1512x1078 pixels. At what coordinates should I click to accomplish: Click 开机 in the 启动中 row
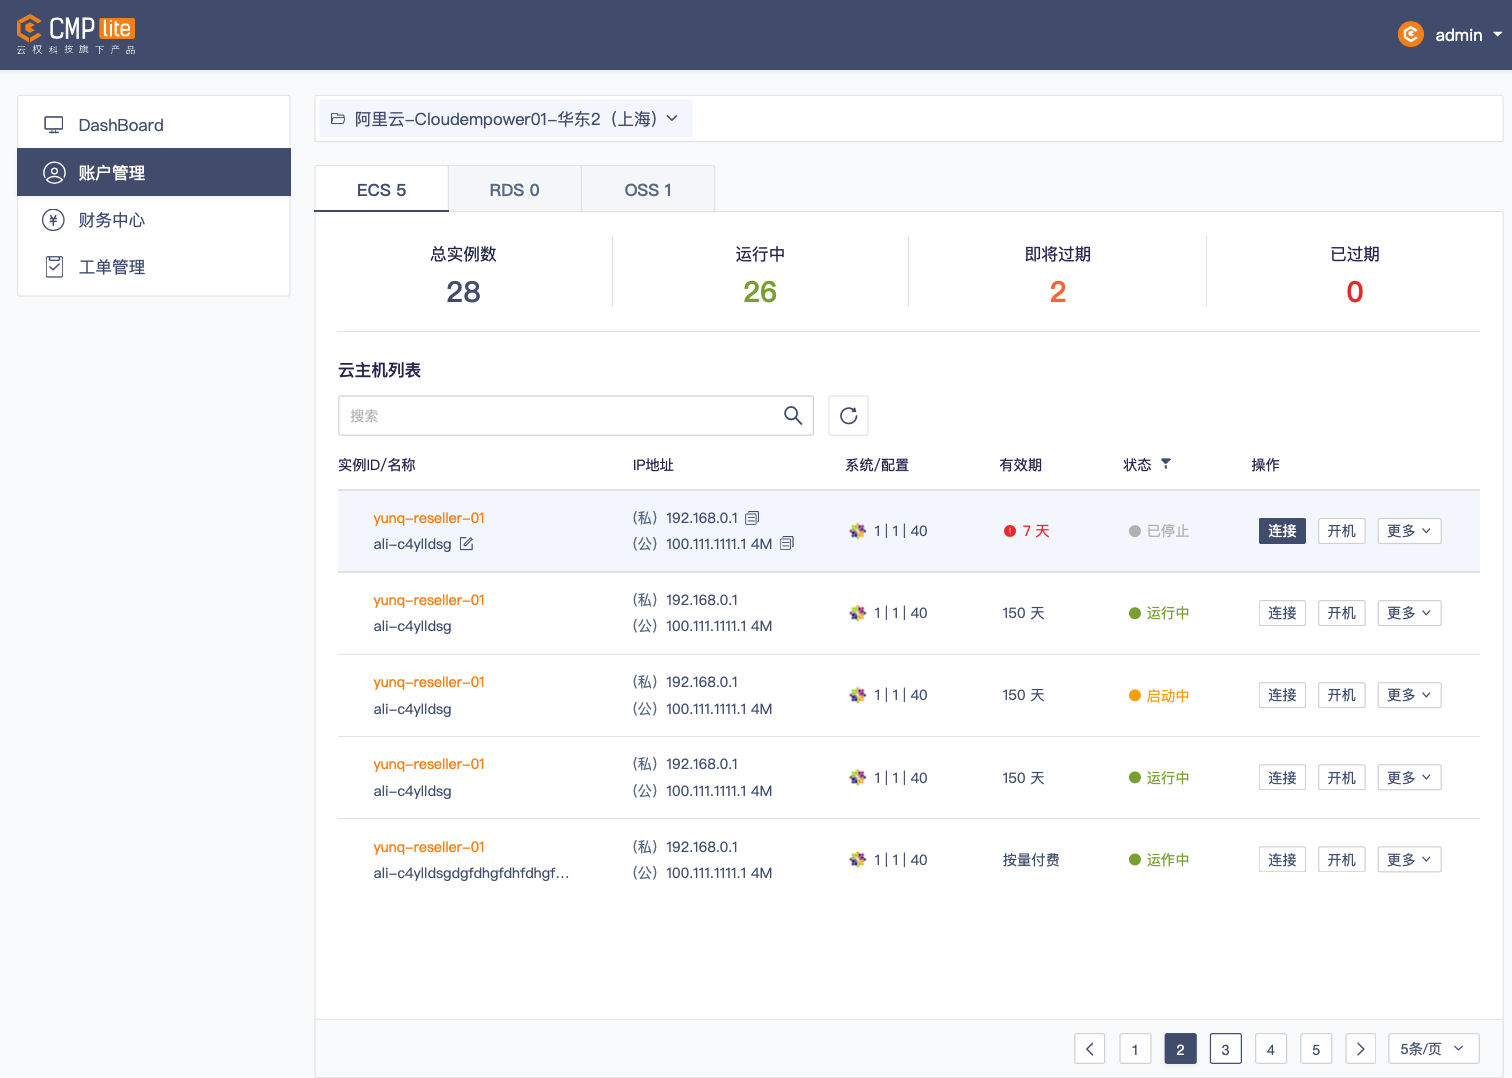pyautogui.click(x=1341, y=695)
